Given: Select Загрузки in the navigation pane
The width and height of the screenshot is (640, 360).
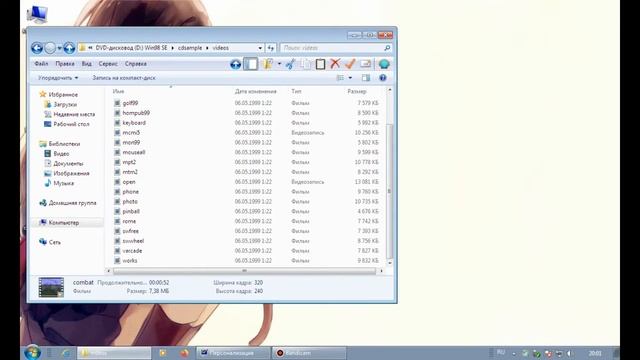Looking at the screenshot, I should coord(60,104).
